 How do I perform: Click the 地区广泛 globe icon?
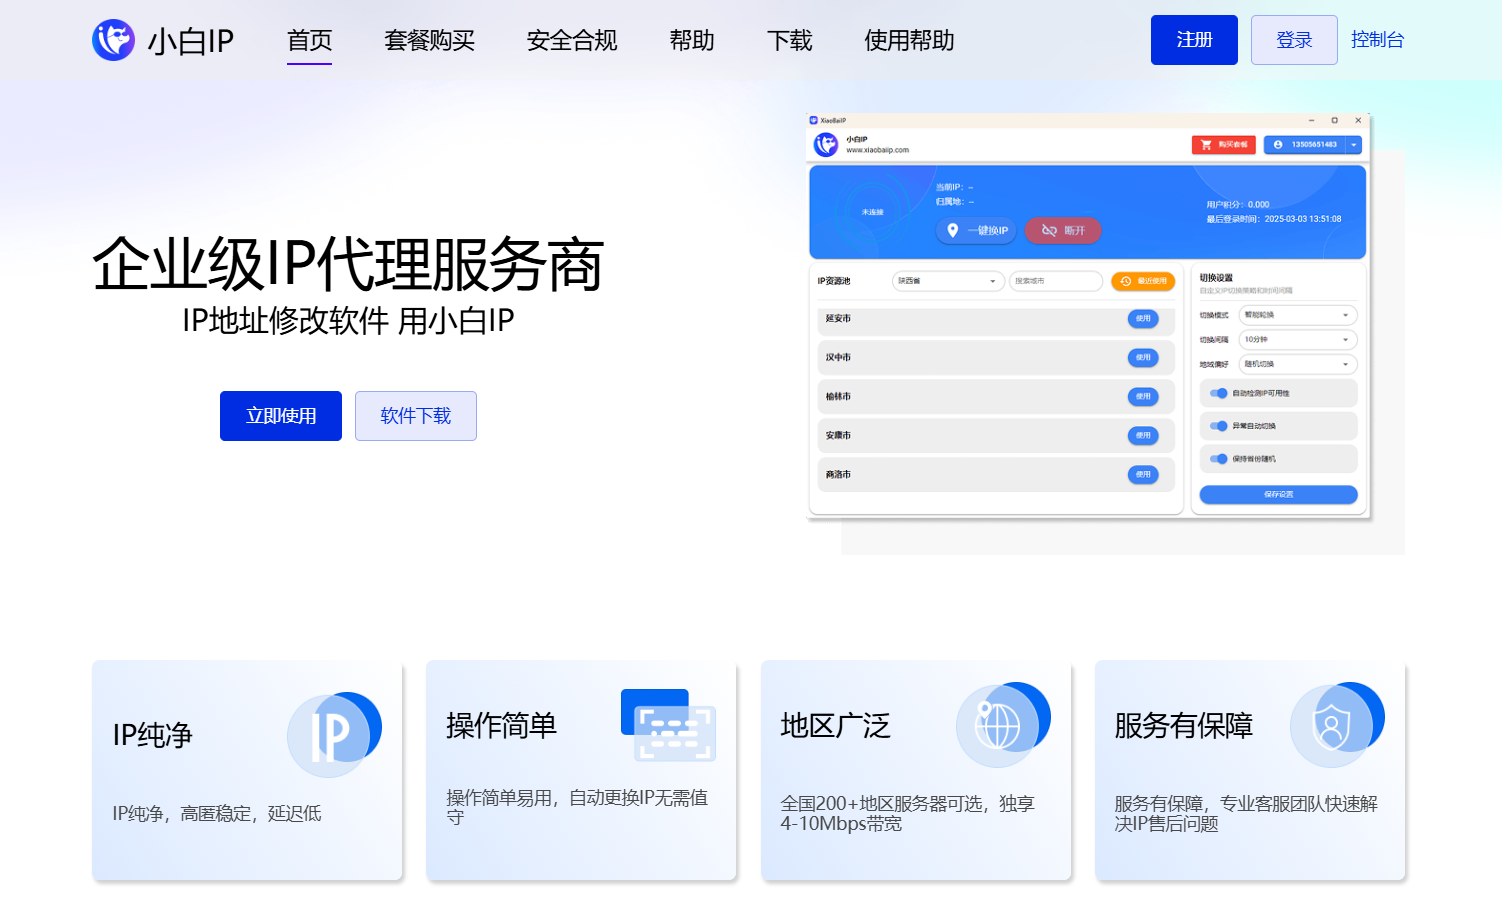pos(1003,725)
